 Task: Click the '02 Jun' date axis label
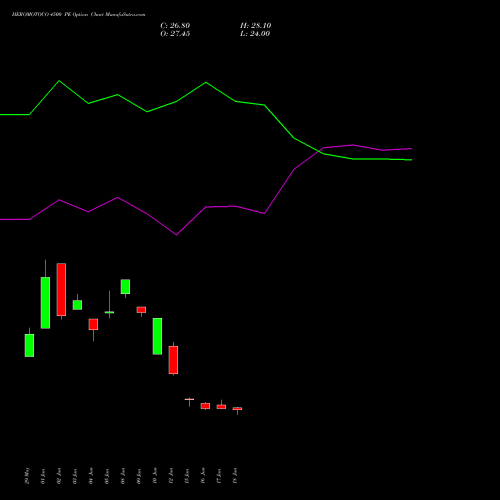coord(59,476)
